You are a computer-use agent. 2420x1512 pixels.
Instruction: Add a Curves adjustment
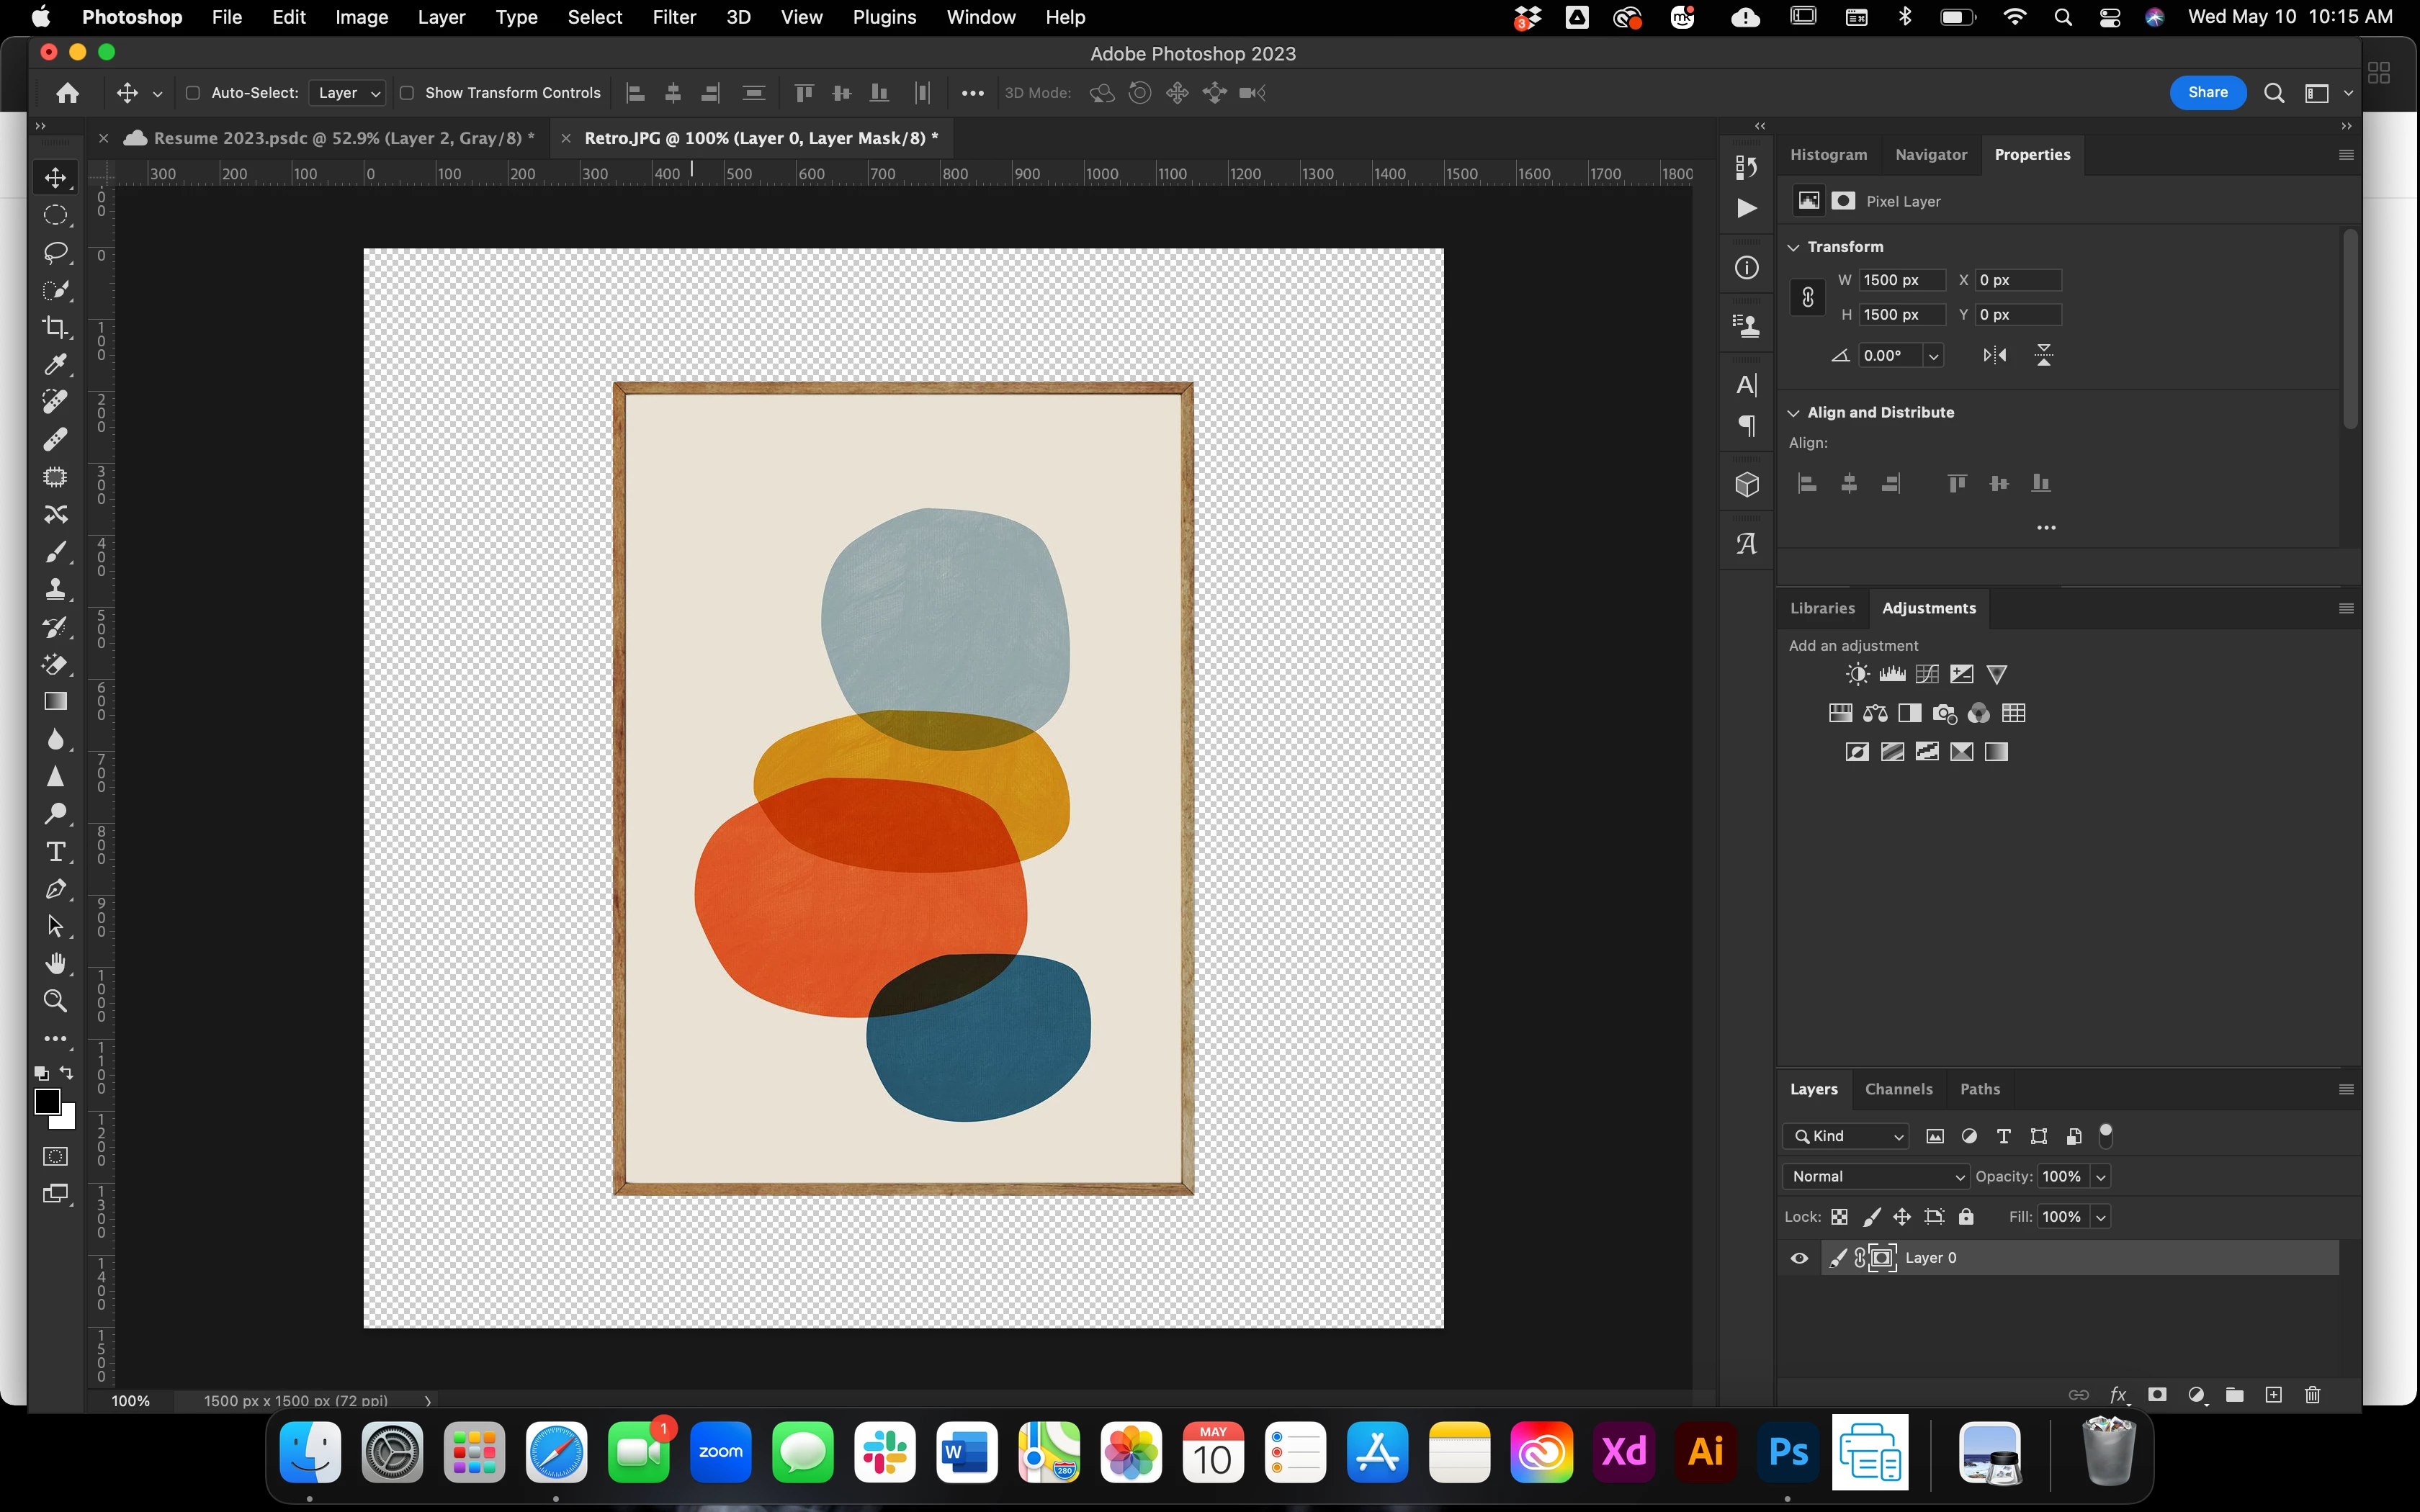(x=1927, y=674)
